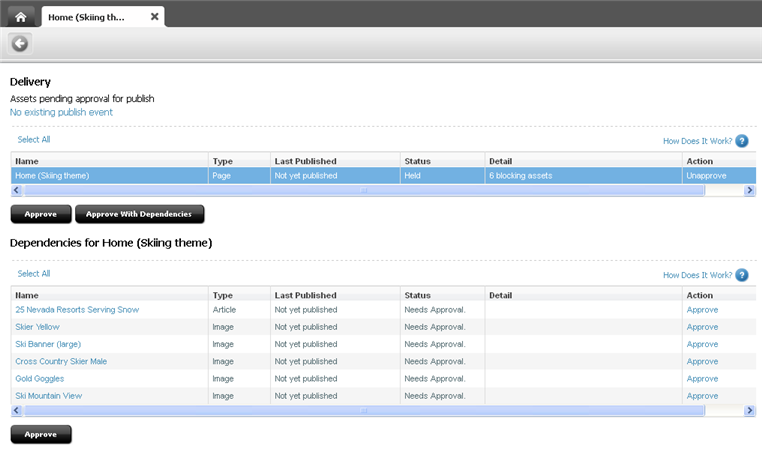Select the Home (Skiing theme) page row
The image size is (762, 451).
(383, 175)
